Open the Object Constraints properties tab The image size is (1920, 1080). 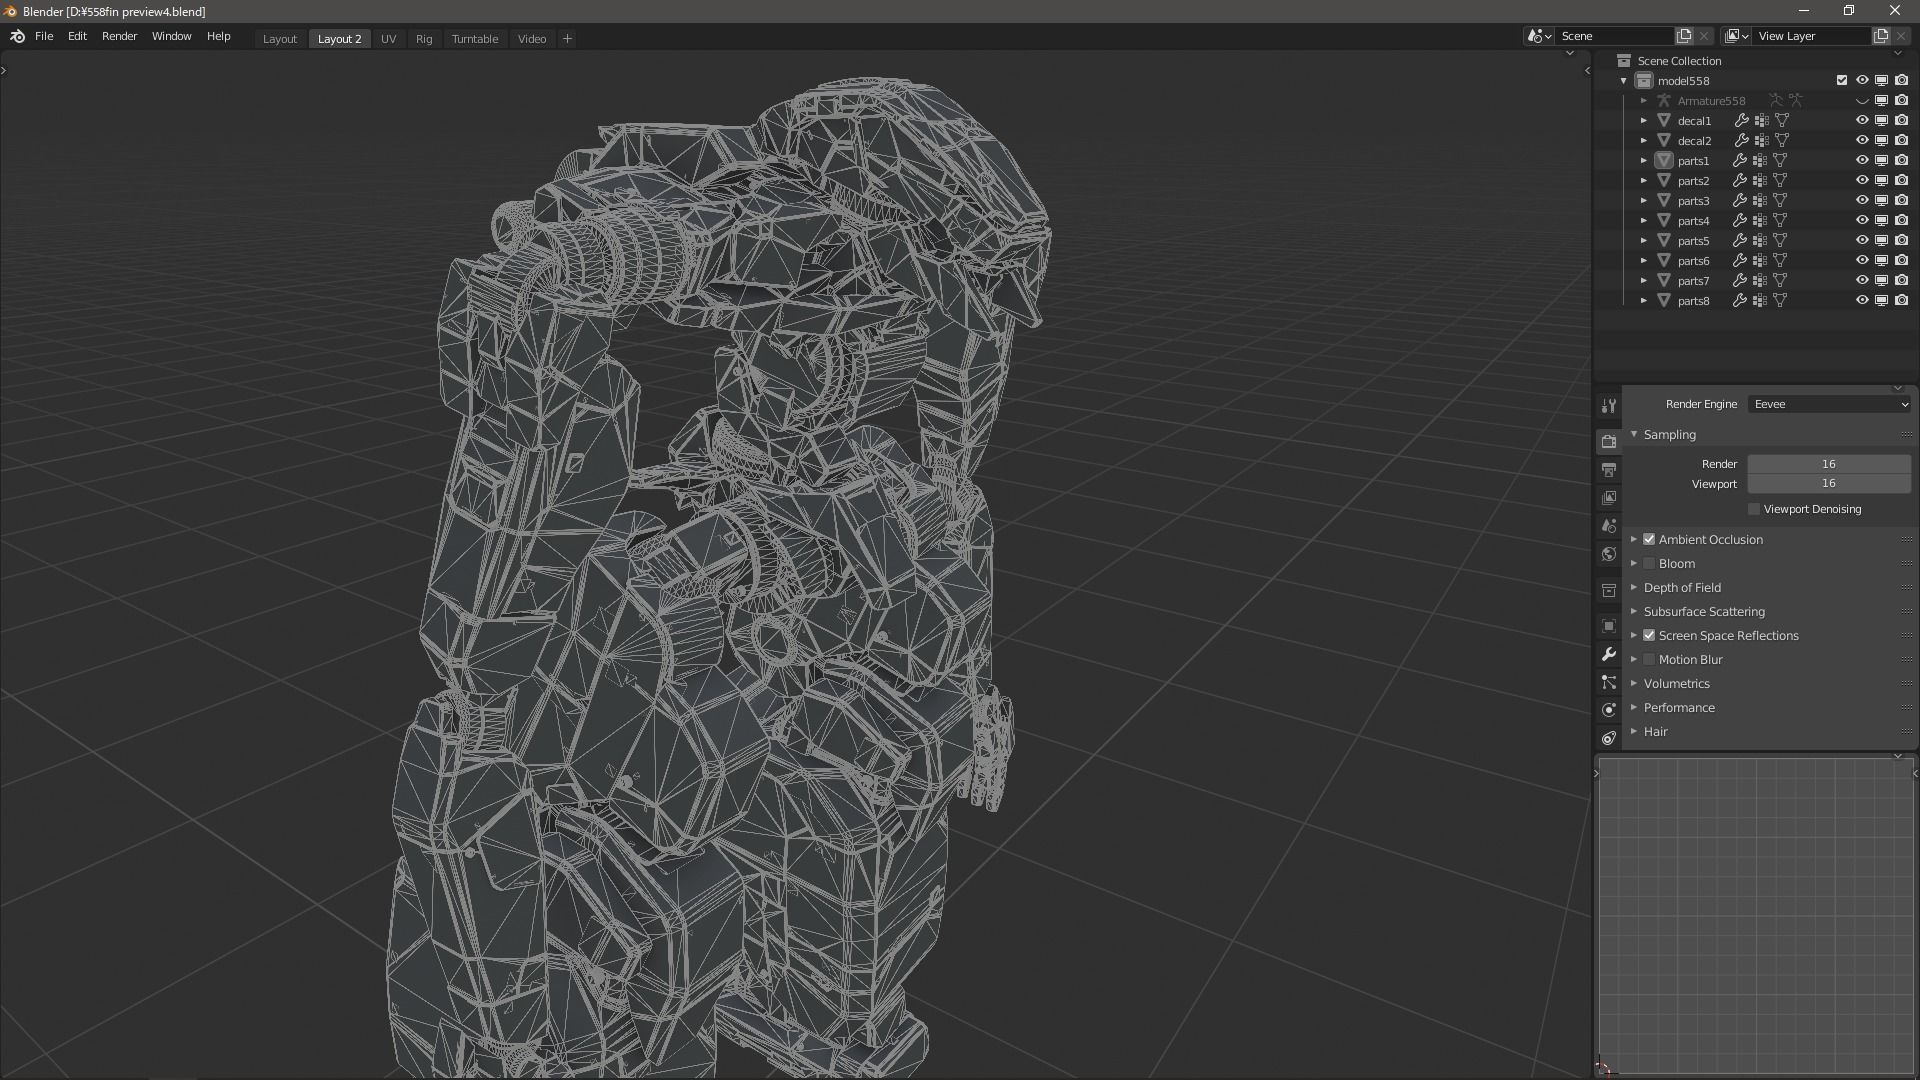pyautogui.click(x=1608, y=738)
